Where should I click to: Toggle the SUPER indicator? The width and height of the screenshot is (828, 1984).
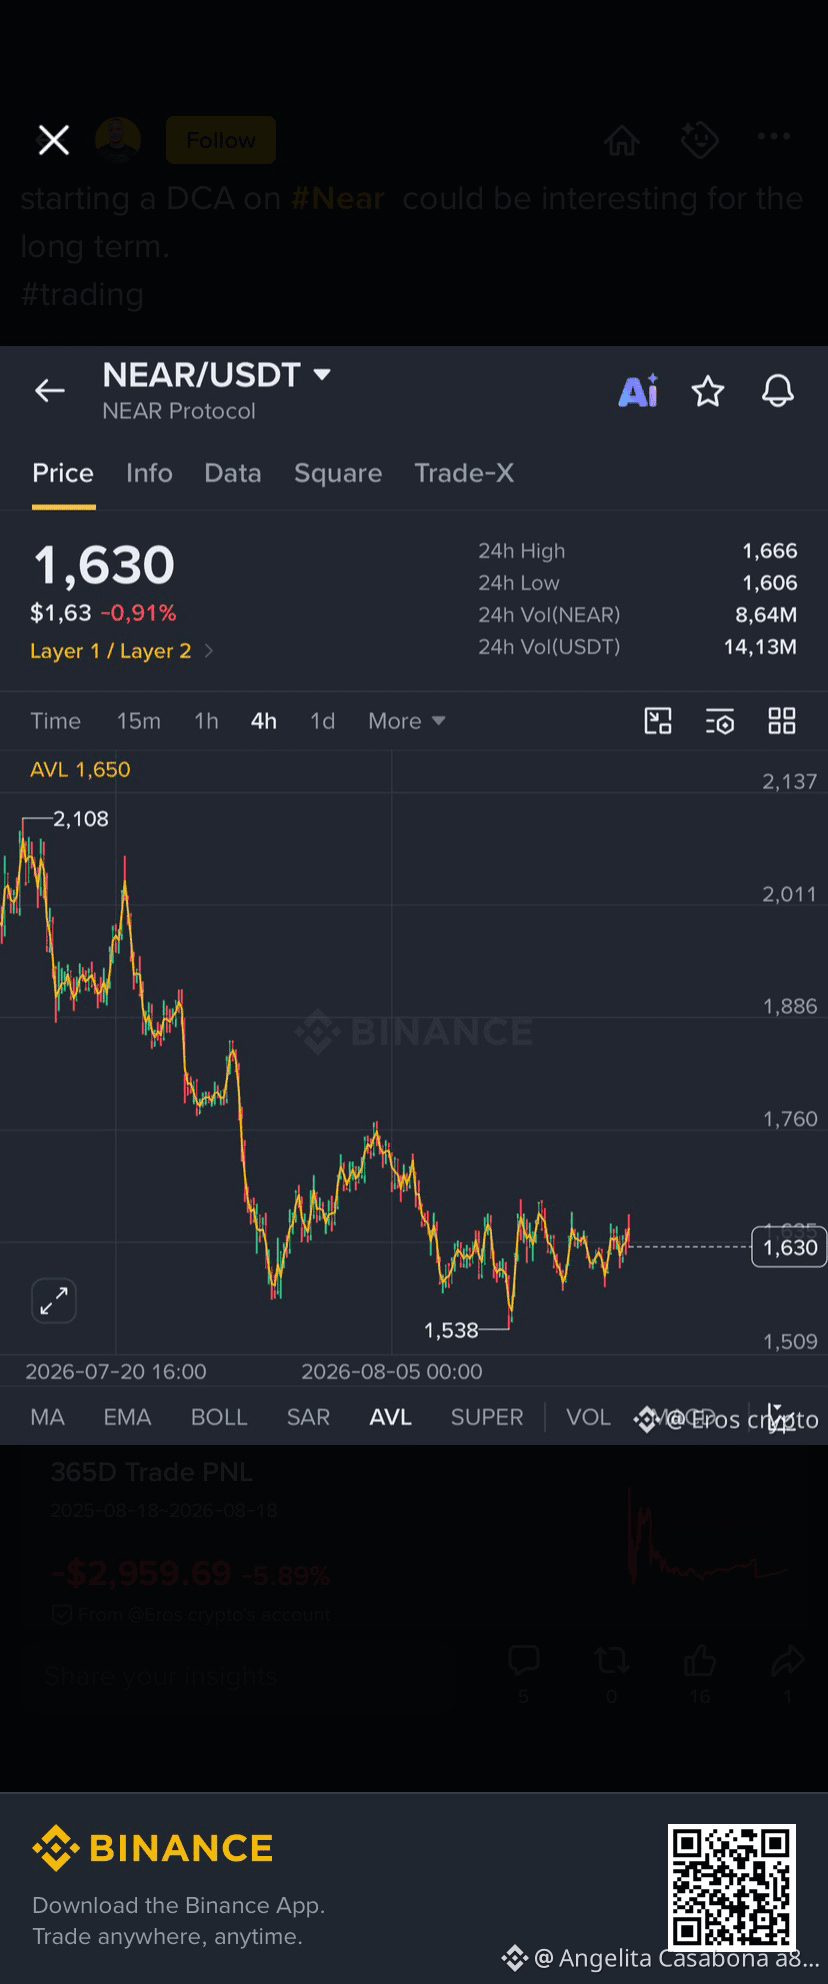coord(487,1417)
